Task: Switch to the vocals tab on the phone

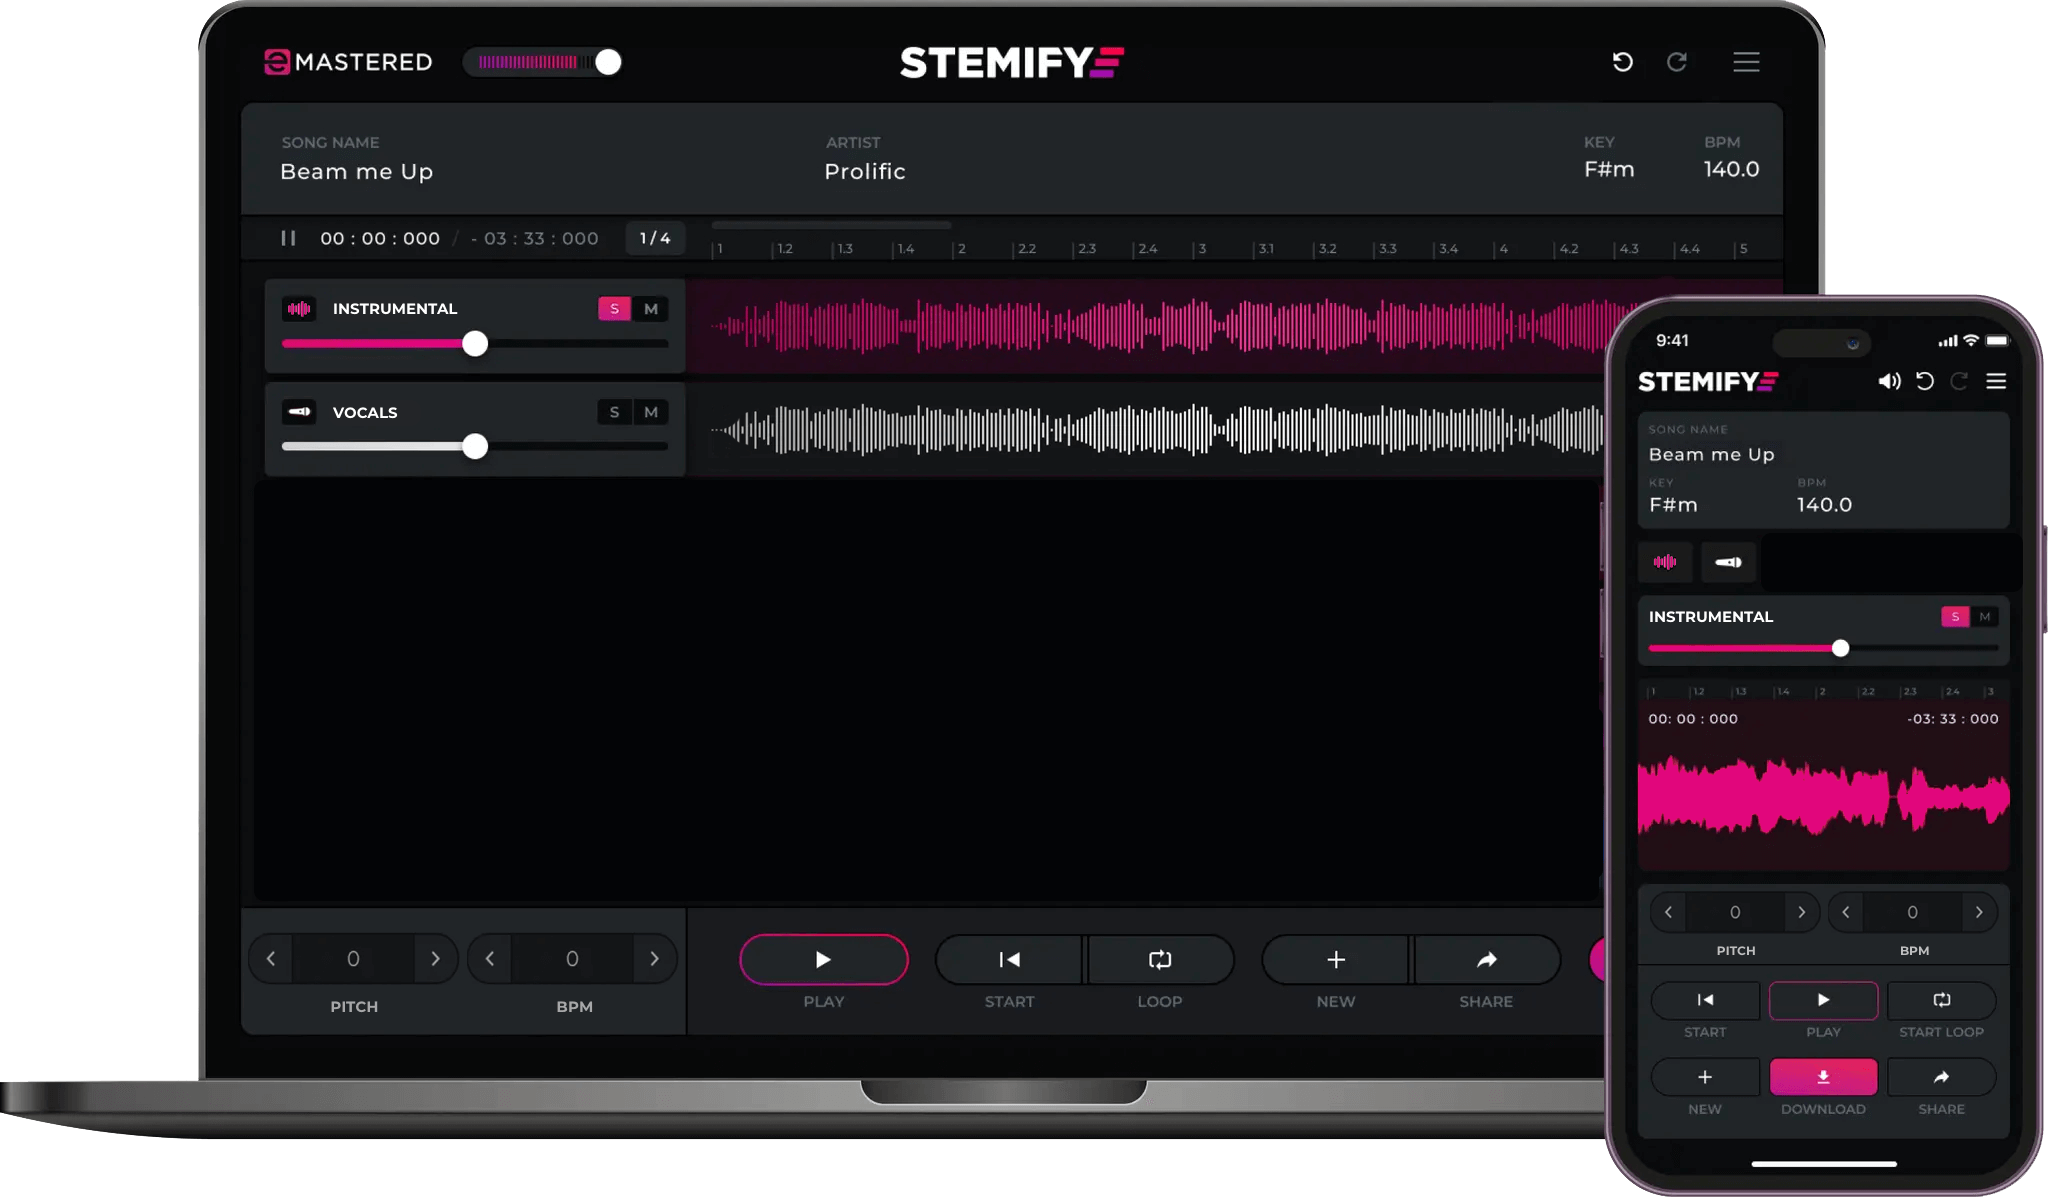Action: [x=1729, y=562]
